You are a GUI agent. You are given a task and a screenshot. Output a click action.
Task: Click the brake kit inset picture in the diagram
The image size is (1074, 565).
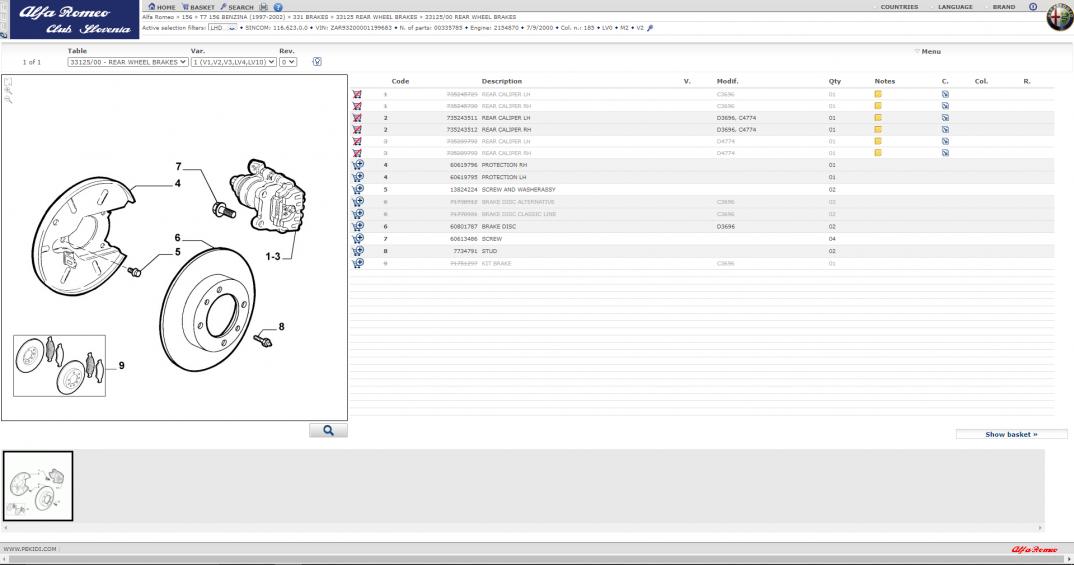coord(60,366)
